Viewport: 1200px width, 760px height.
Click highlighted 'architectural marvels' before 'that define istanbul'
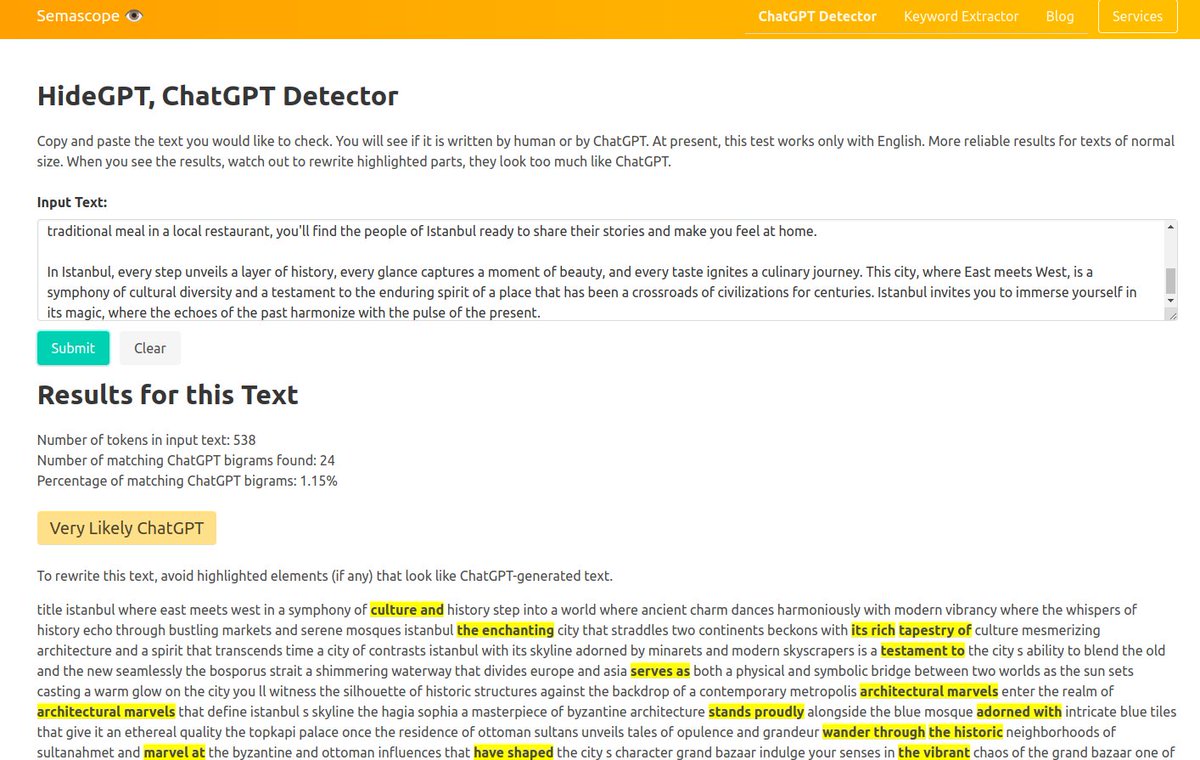coord(106,712)
